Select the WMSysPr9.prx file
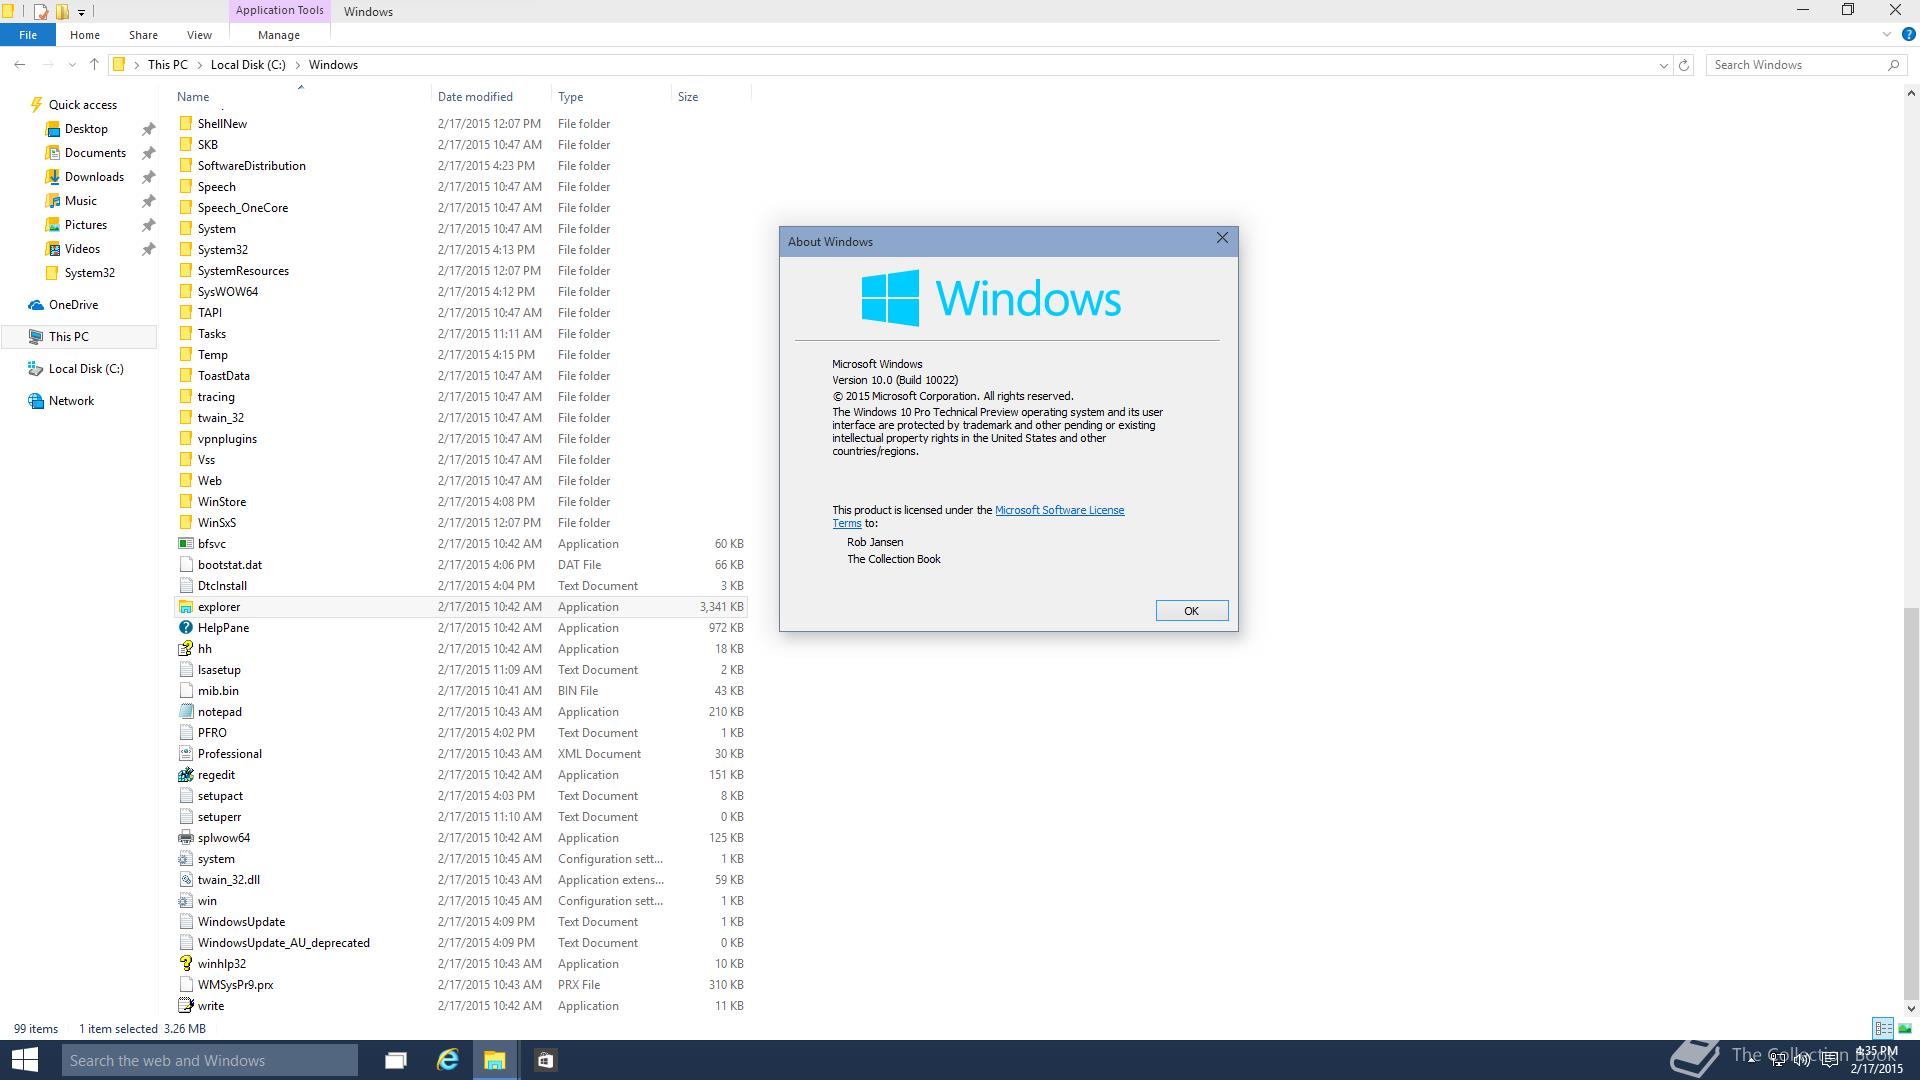 tap(460, 985)
